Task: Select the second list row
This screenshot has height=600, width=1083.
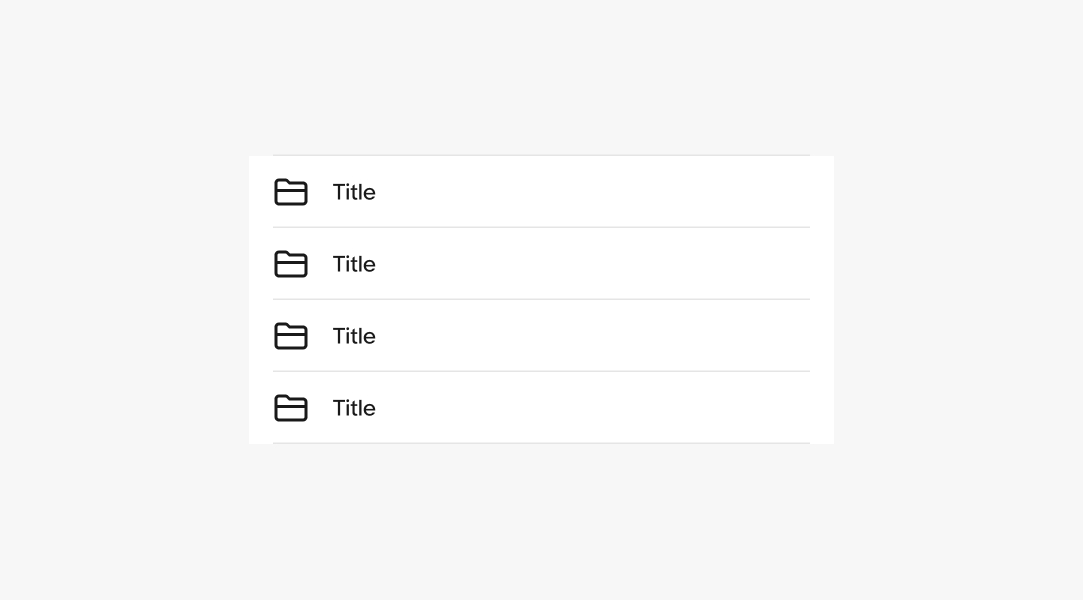Action: (x=541, y=264)
